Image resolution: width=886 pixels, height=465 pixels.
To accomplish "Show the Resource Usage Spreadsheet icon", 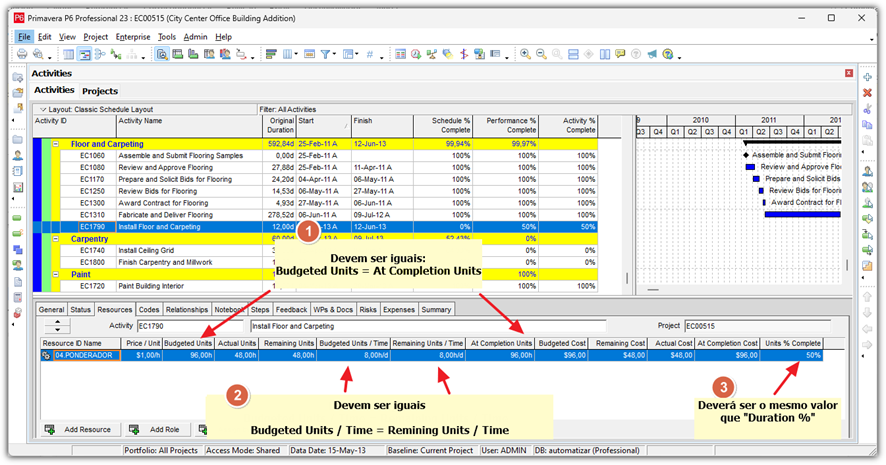I will tap(209, 54).
